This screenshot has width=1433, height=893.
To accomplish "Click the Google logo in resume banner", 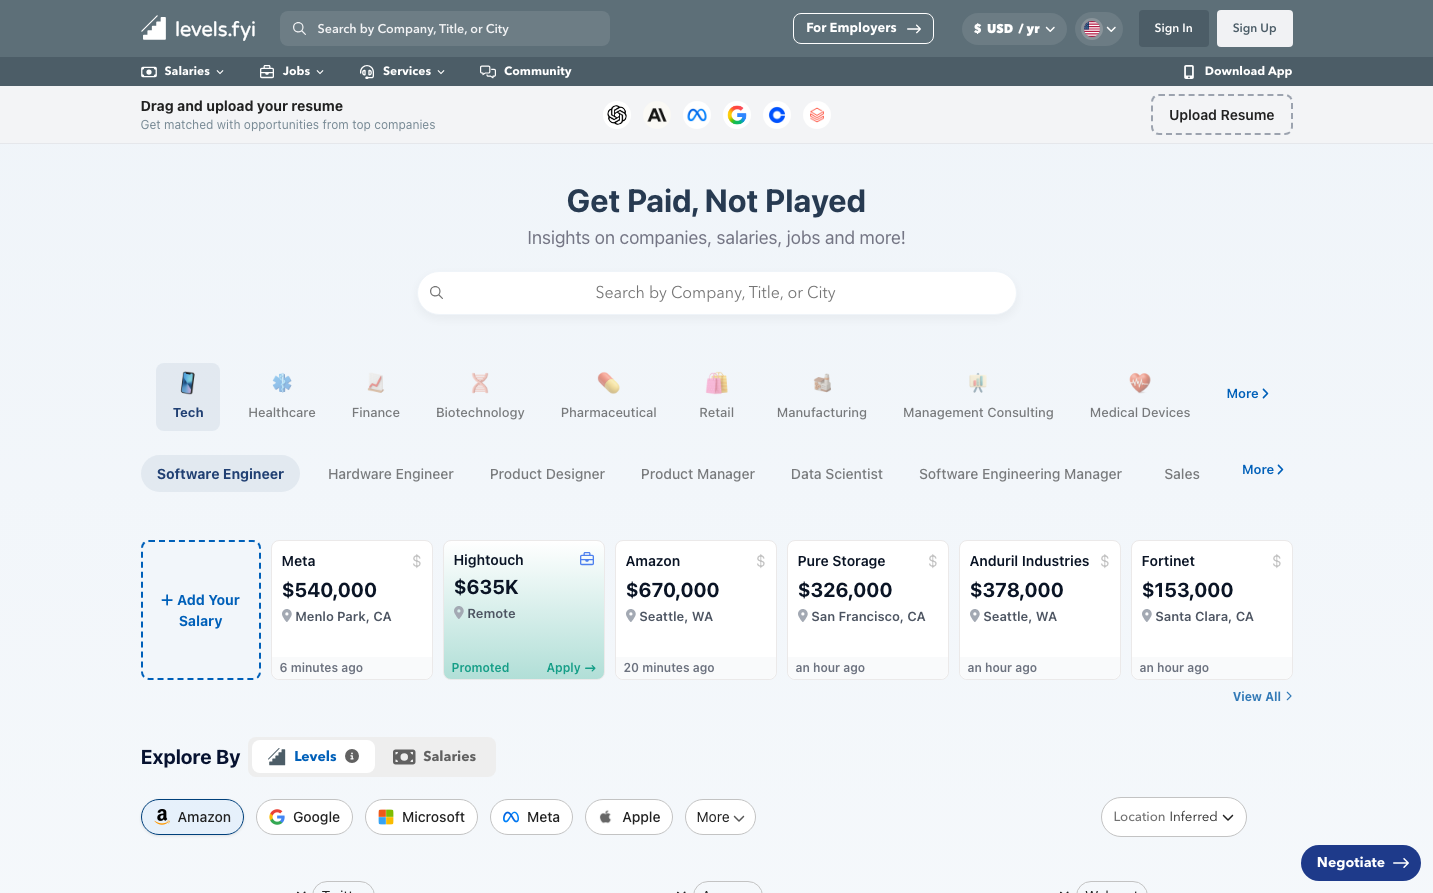I will pyautogui.click(x=737, y=115).
